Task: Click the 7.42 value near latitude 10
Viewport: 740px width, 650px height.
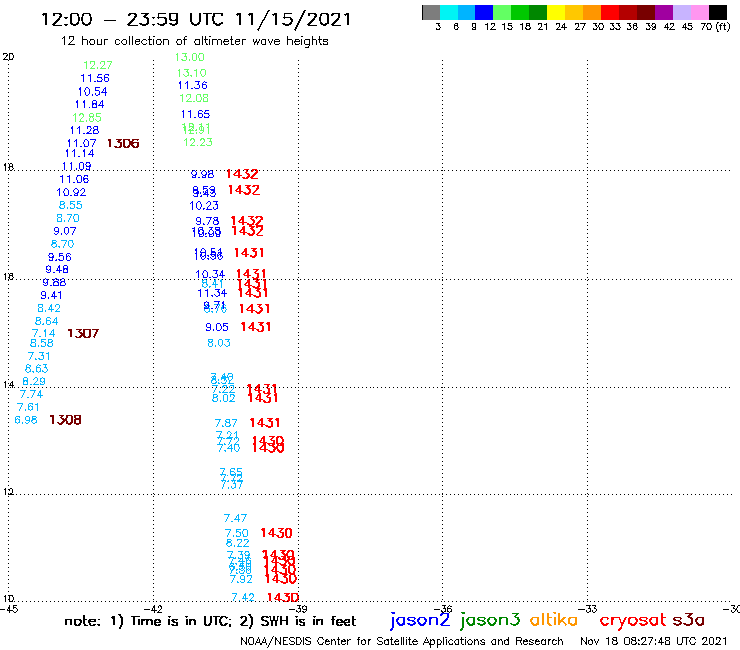Action: [x=243, y=598]
